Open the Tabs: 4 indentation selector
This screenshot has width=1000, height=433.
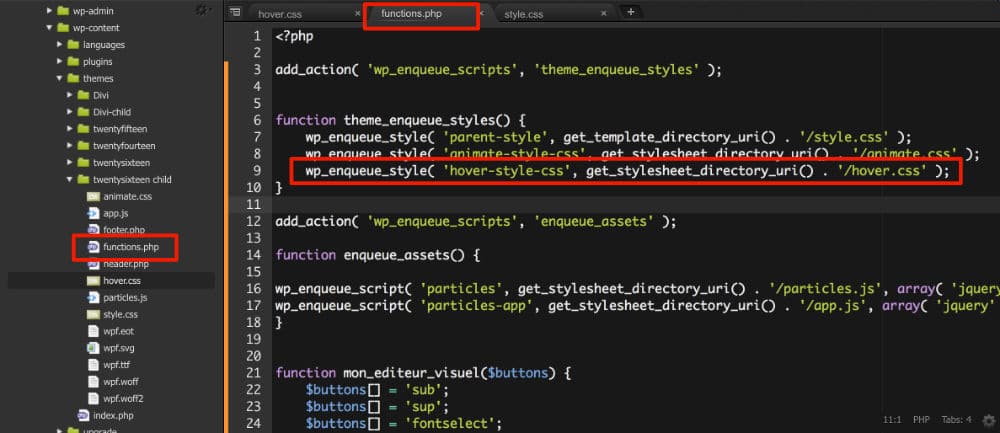pyautogui.click(x=956, y=420)
